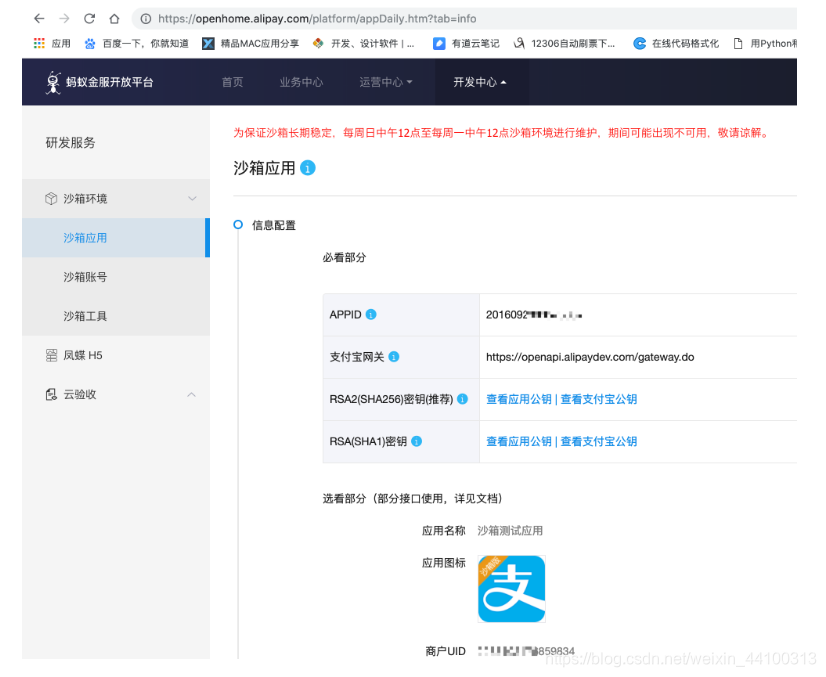Viewport: 826px width, 677px height.
Task: Open the 12306自动刷票 bookmark
Action: [564, 43]
